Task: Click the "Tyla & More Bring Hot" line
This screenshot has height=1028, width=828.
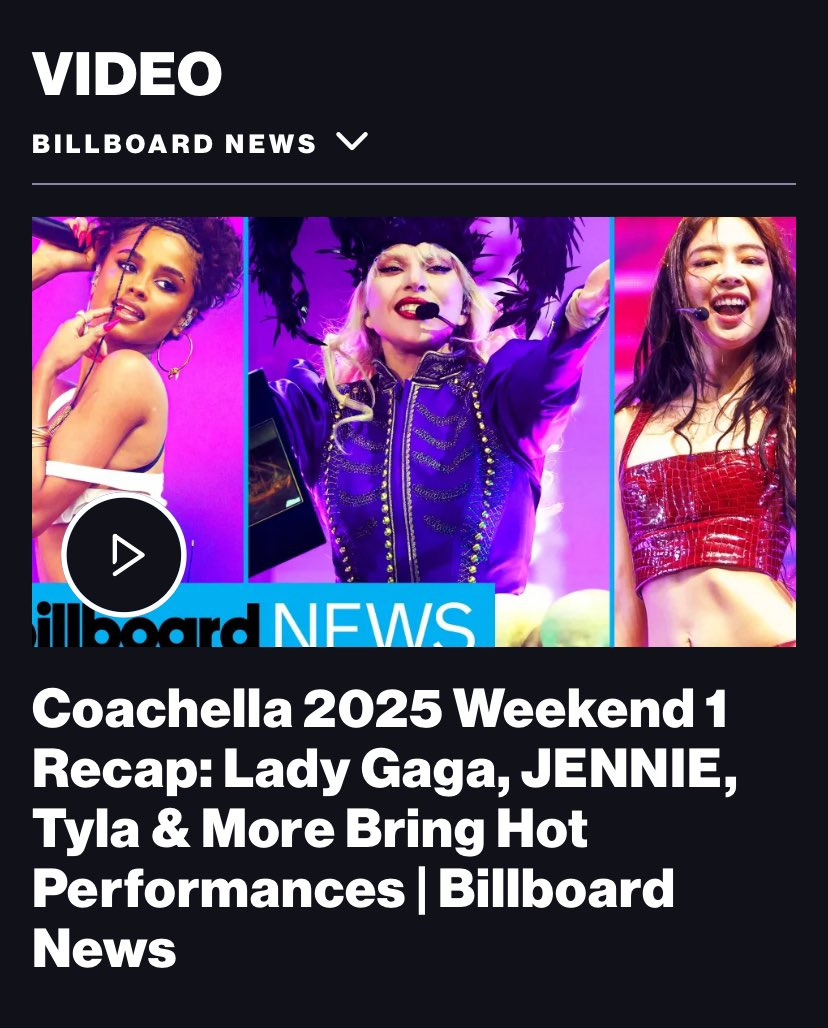Action: [310, 829]
